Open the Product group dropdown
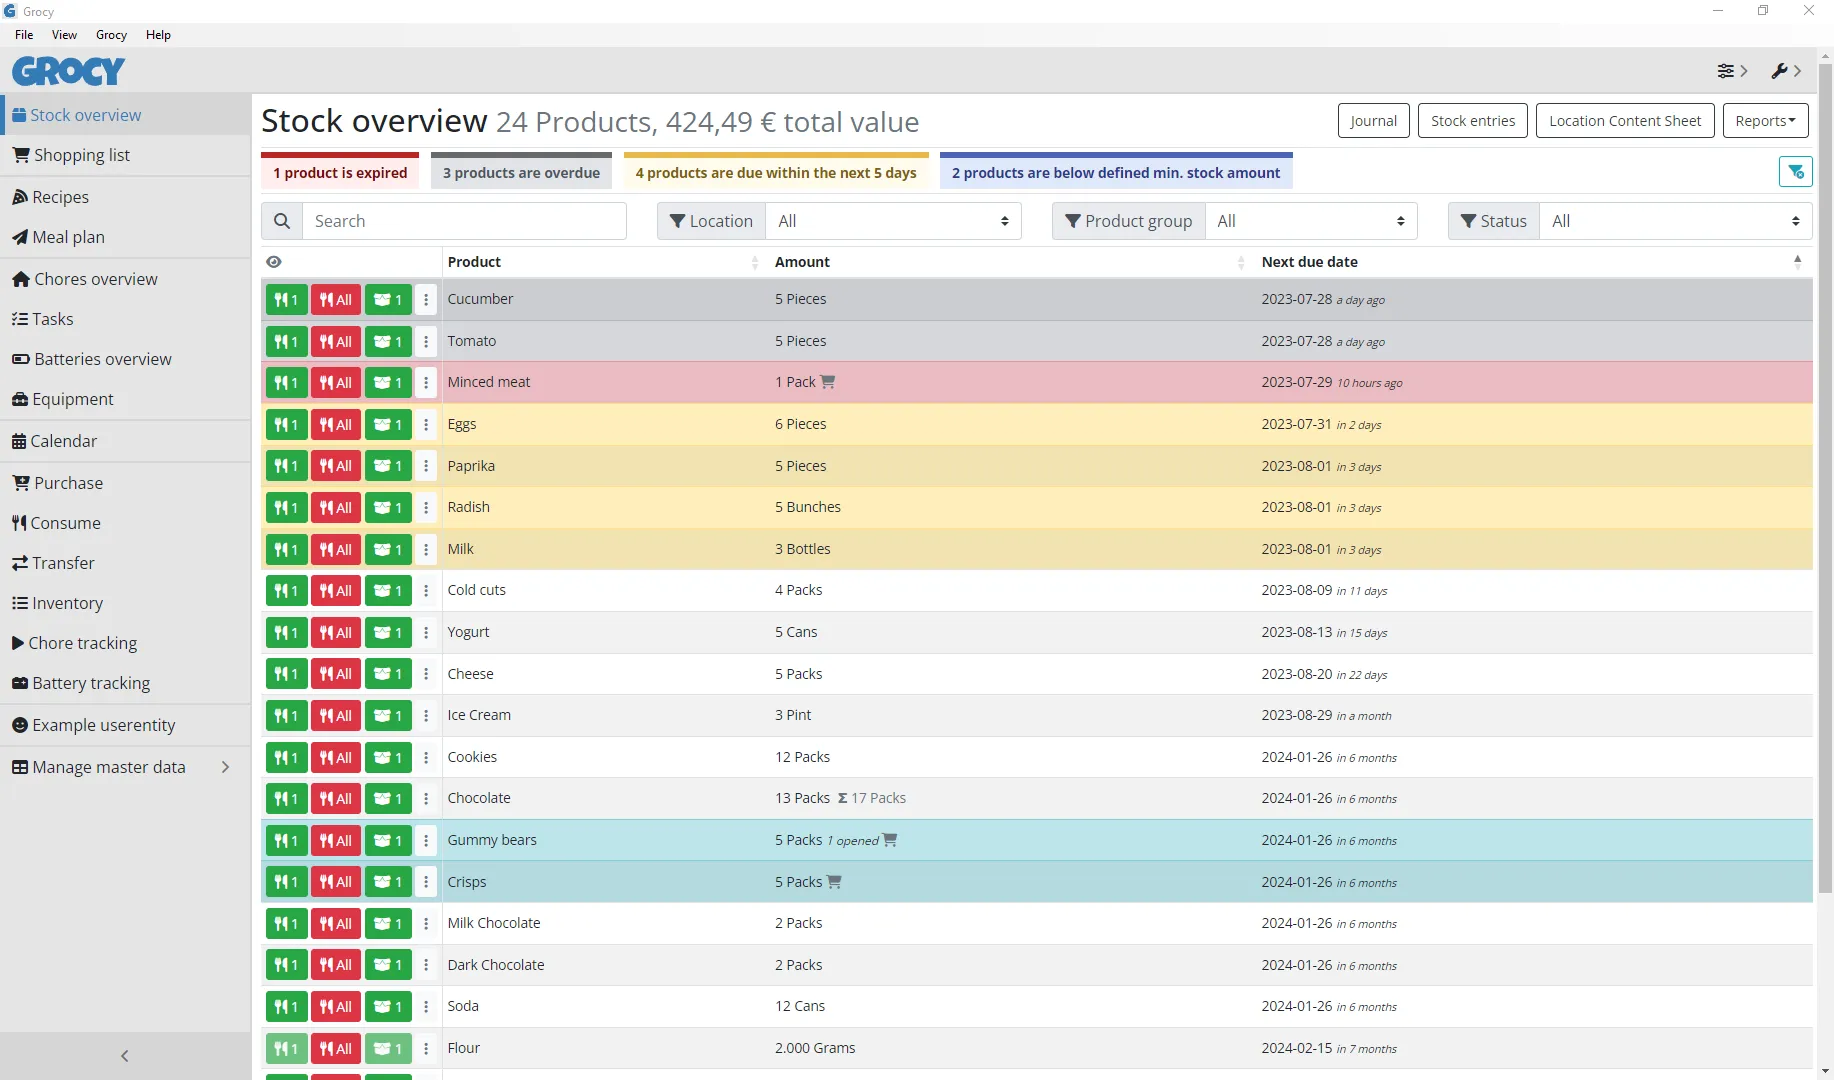 coord(1310,221)
